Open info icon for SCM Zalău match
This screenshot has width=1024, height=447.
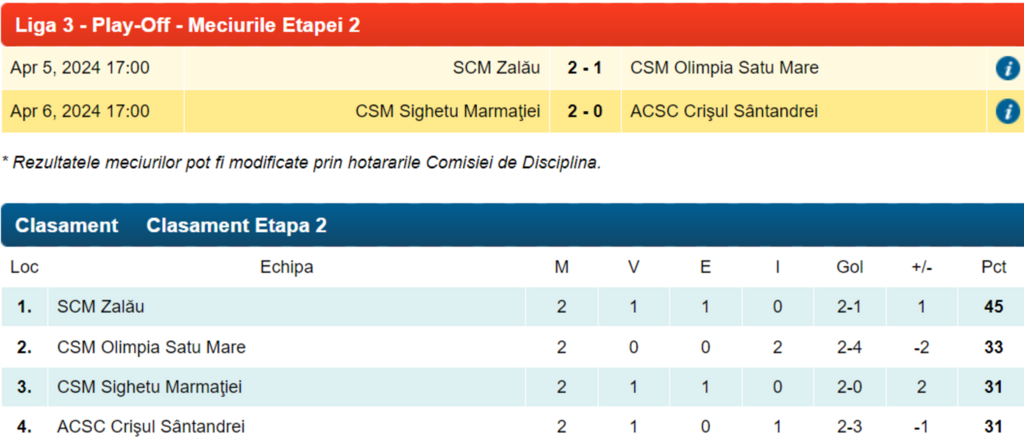[x=1007, y=69]
